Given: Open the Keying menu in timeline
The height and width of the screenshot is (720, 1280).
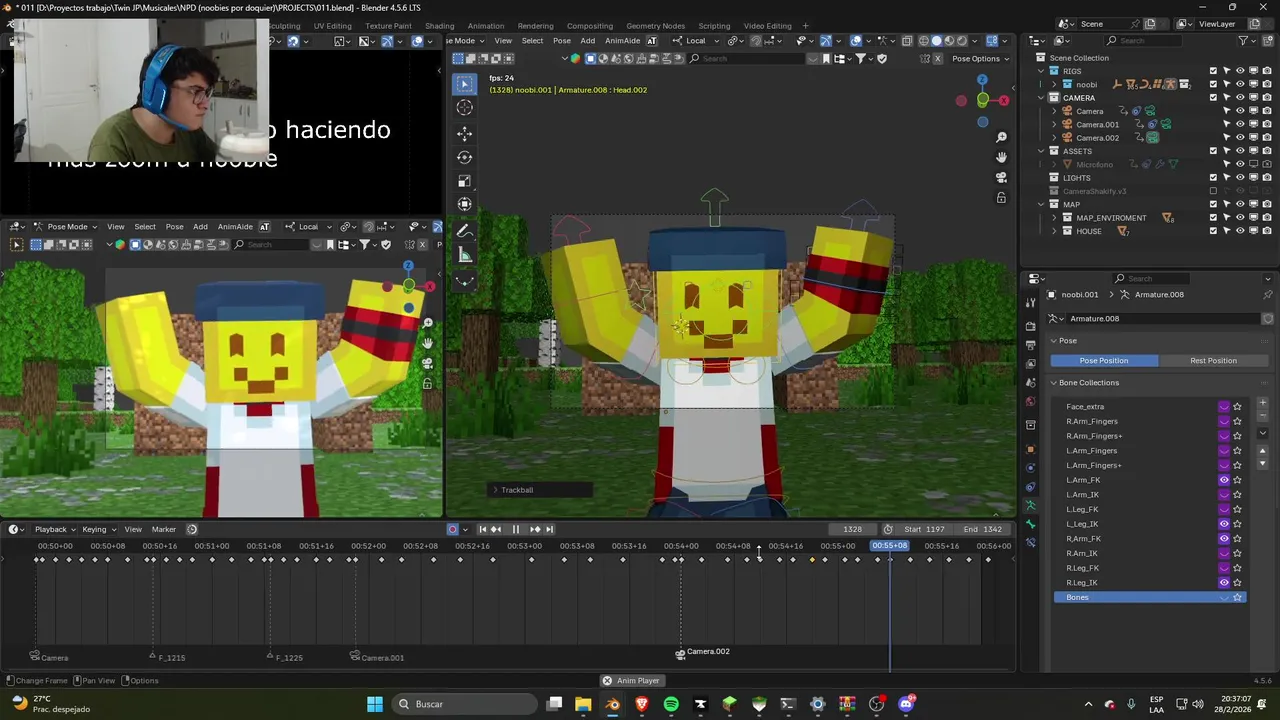Looking at the screenshot, I should [x=97, y=529].
